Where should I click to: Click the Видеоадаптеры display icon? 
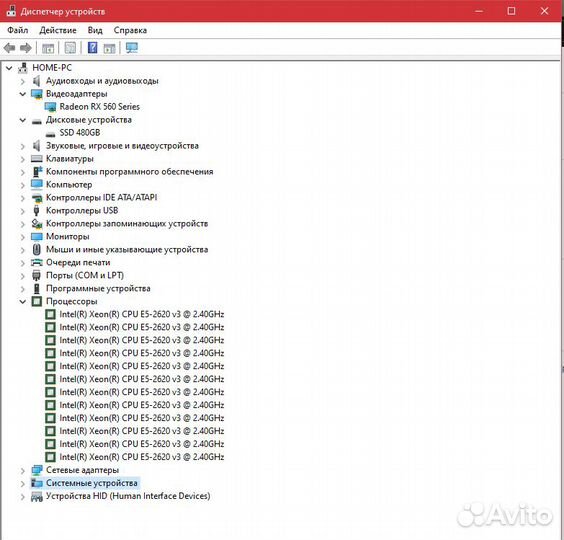37,94
